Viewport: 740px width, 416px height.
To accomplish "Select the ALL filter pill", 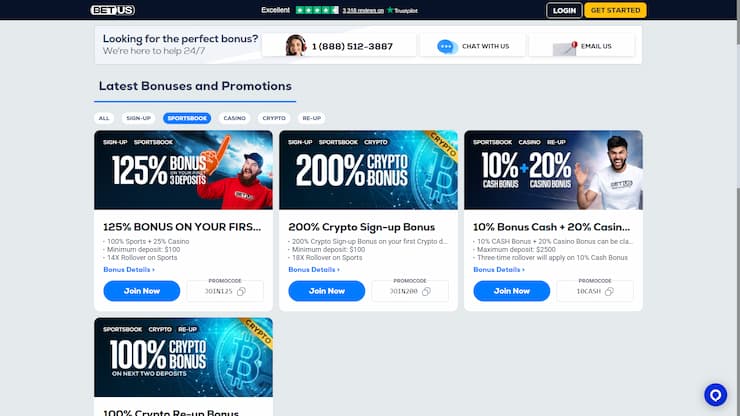I will [x=104, y=118].
